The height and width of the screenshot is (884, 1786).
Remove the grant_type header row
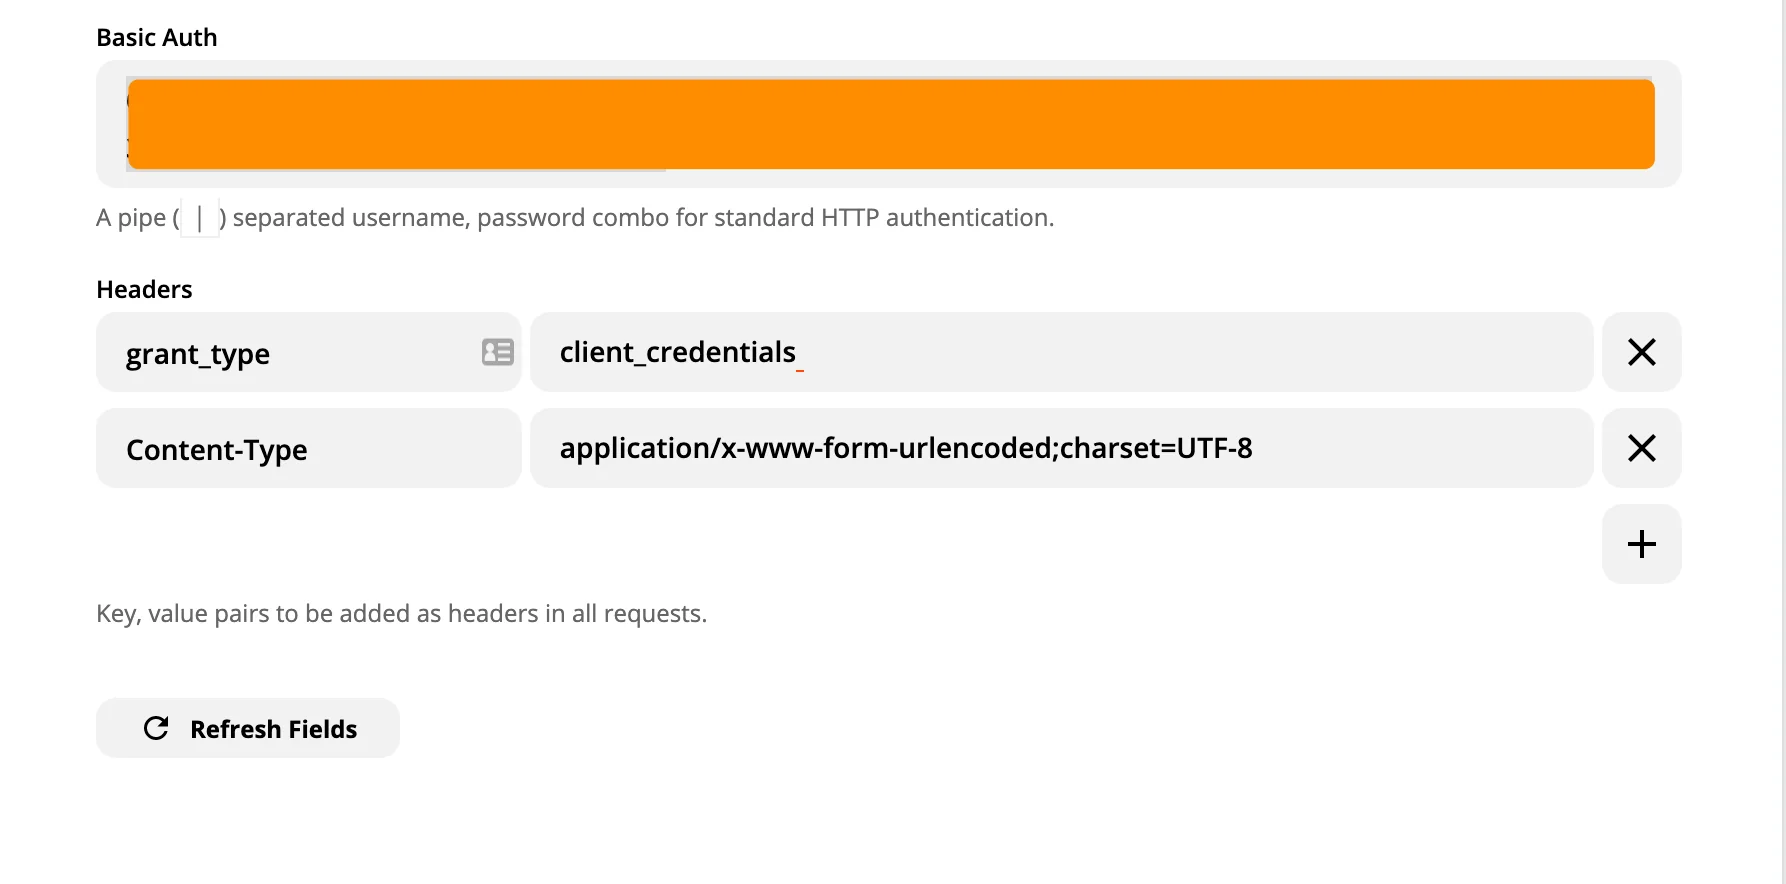[1641, 352]
